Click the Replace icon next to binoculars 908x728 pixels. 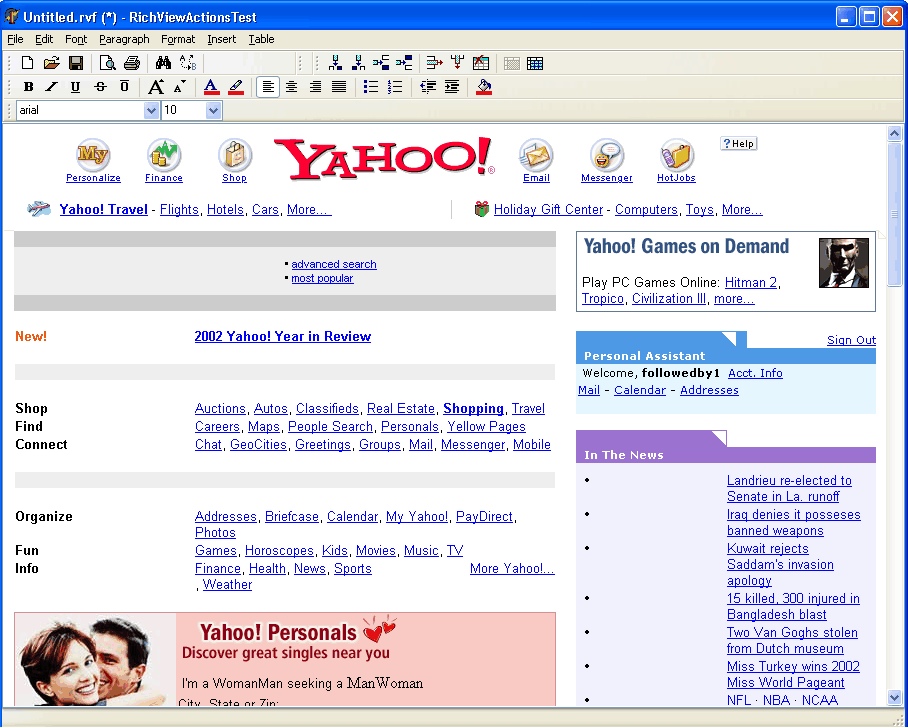[188, 63]
